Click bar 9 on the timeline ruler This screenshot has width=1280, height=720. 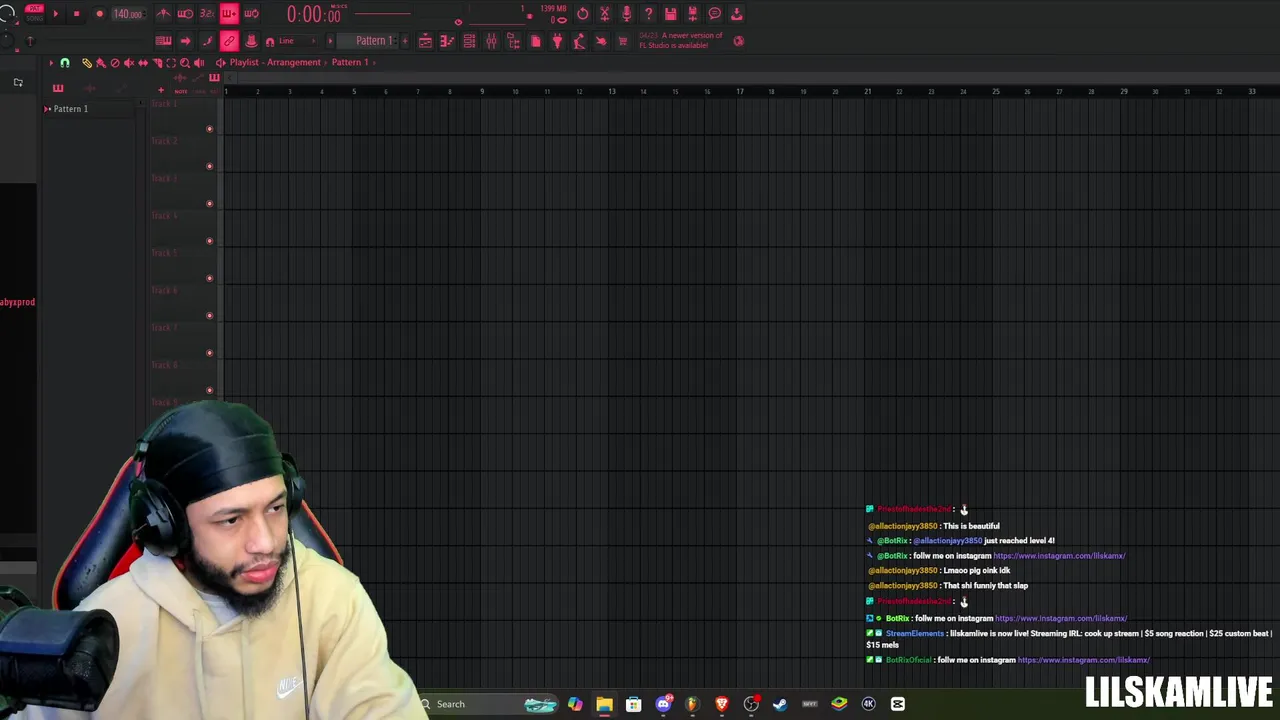482,91
